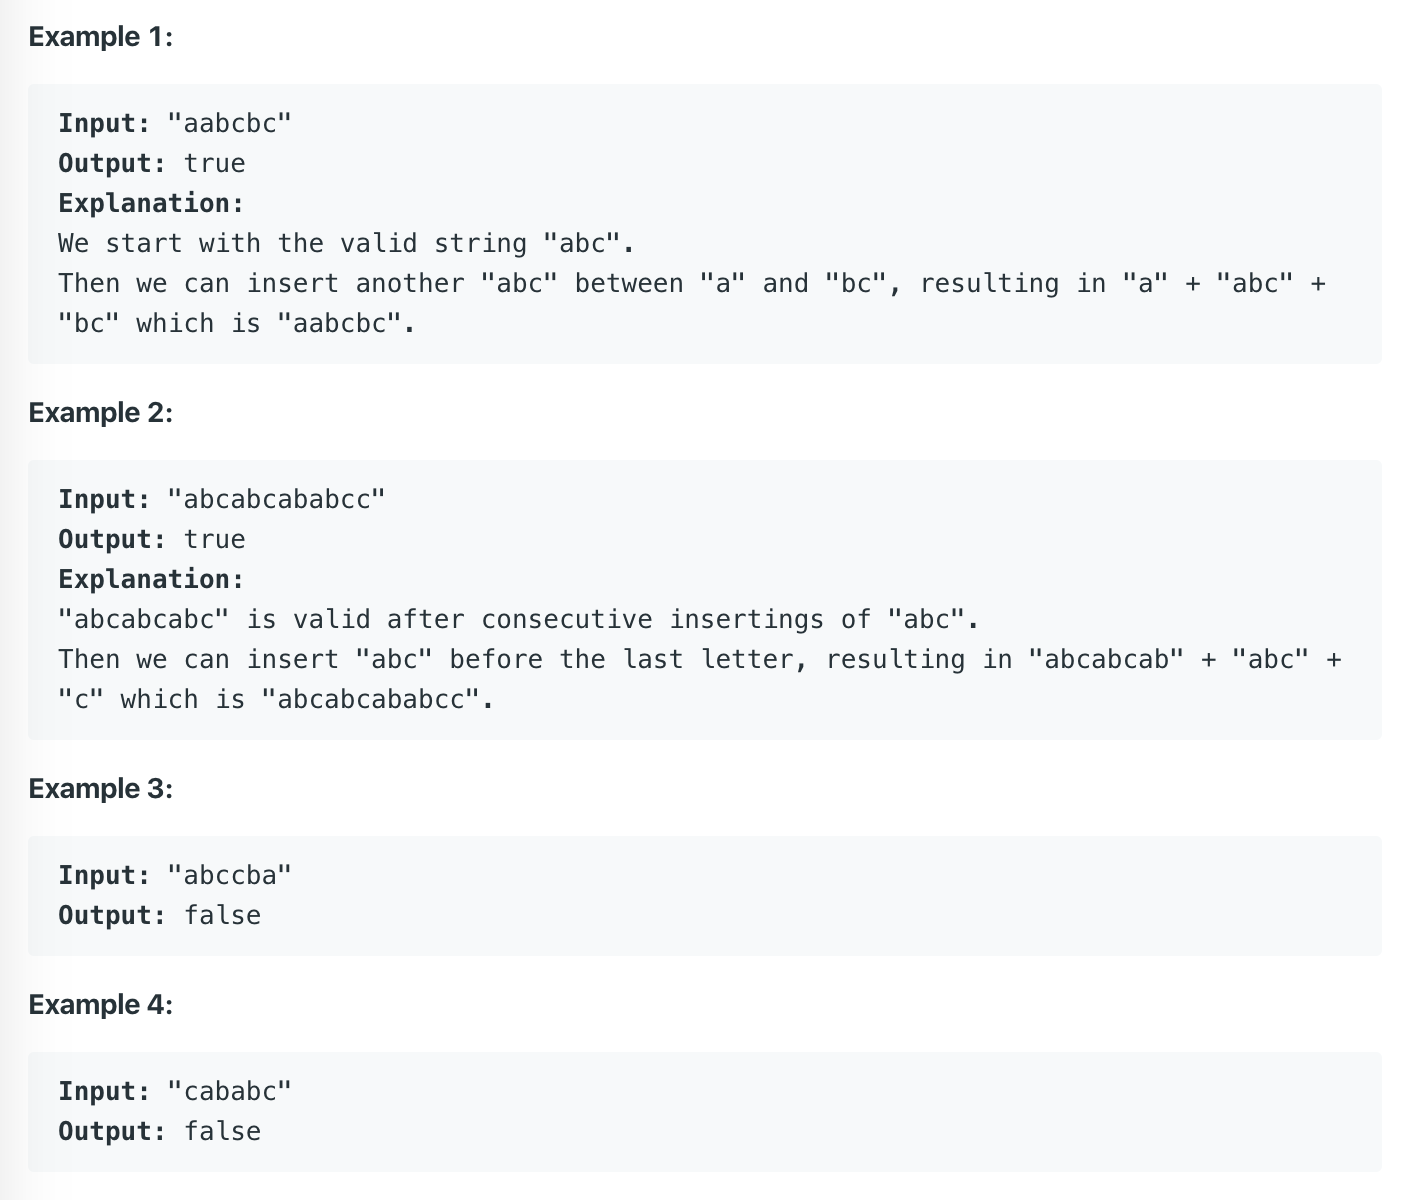Click the Explanation label in Example 2
This screenshot has height=1200, width=1406.
[151, 580]
